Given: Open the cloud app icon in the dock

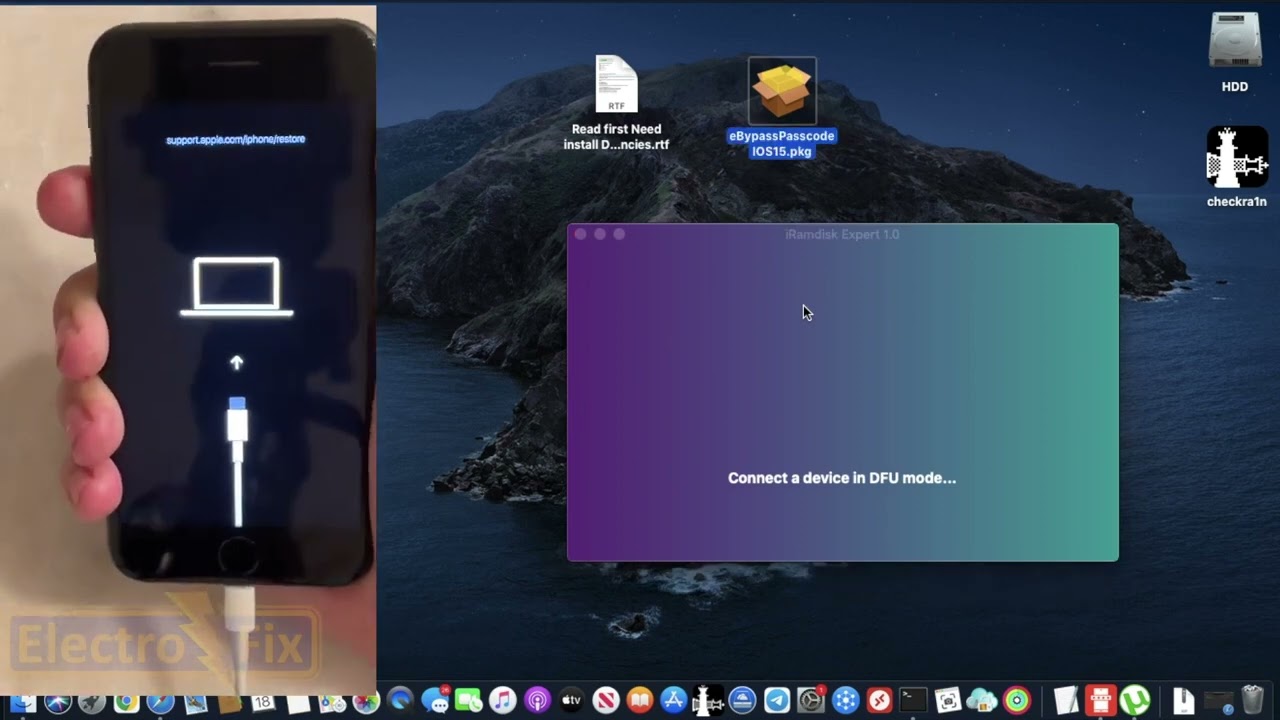Looking at the screenshot, I should click(x=982, y=701).
